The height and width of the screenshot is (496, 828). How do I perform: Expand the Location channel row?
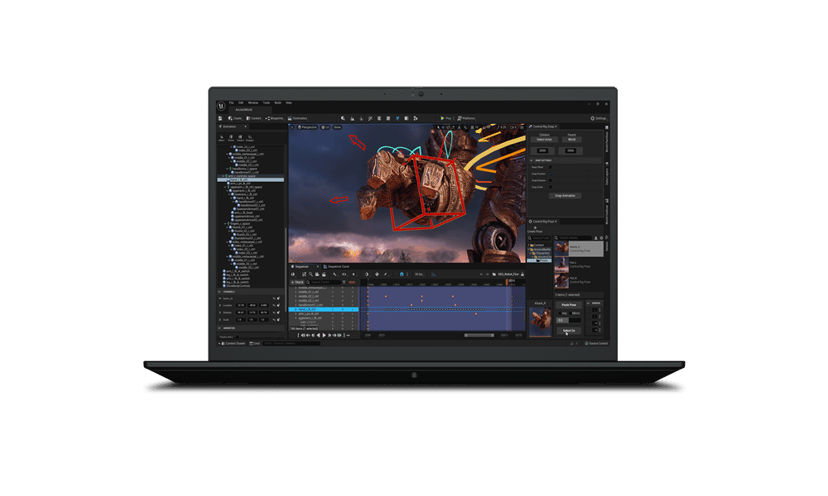[220, 305]
